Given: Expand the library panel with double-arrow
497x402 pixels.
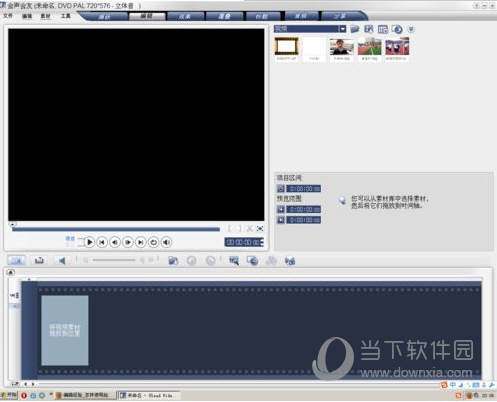Looking at the screenshot, I should 411,29.
